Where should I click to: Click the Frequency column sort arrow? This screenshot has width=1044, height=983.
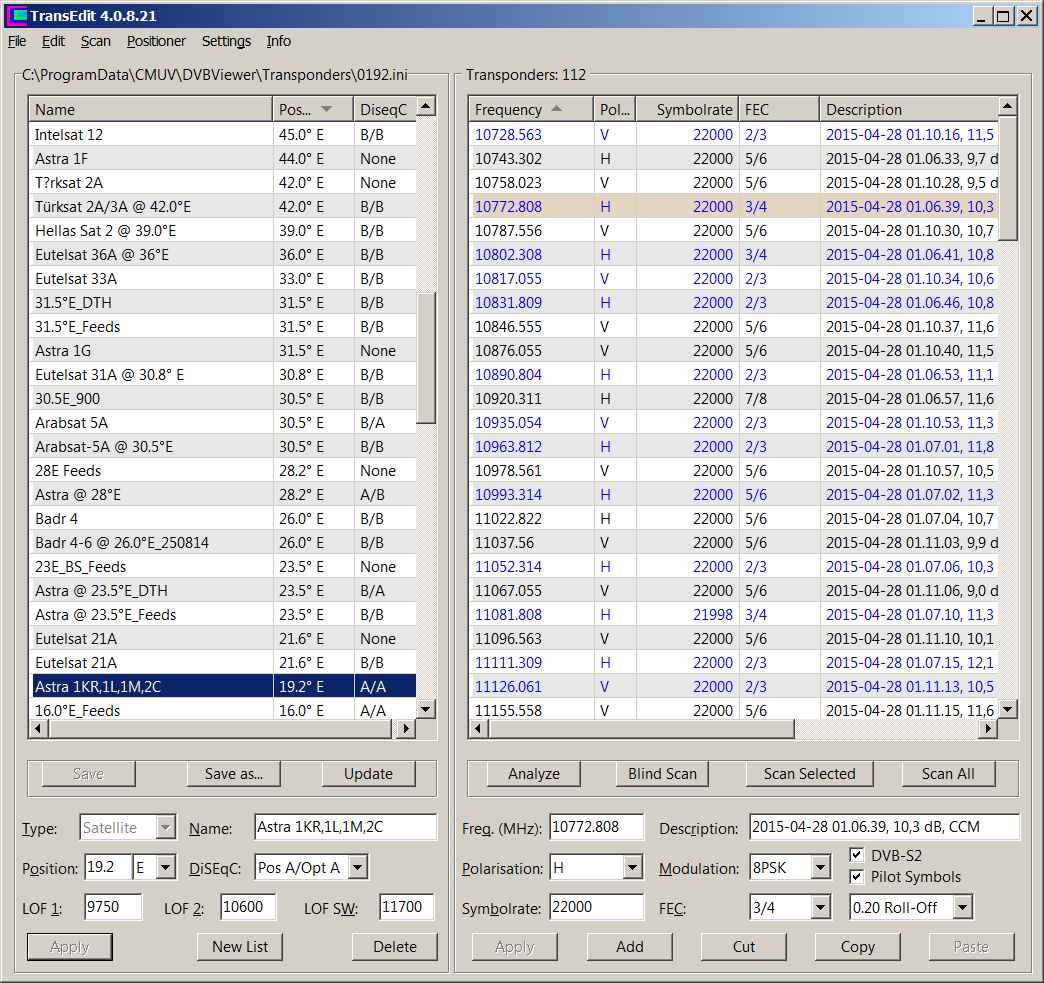[557, 110]
